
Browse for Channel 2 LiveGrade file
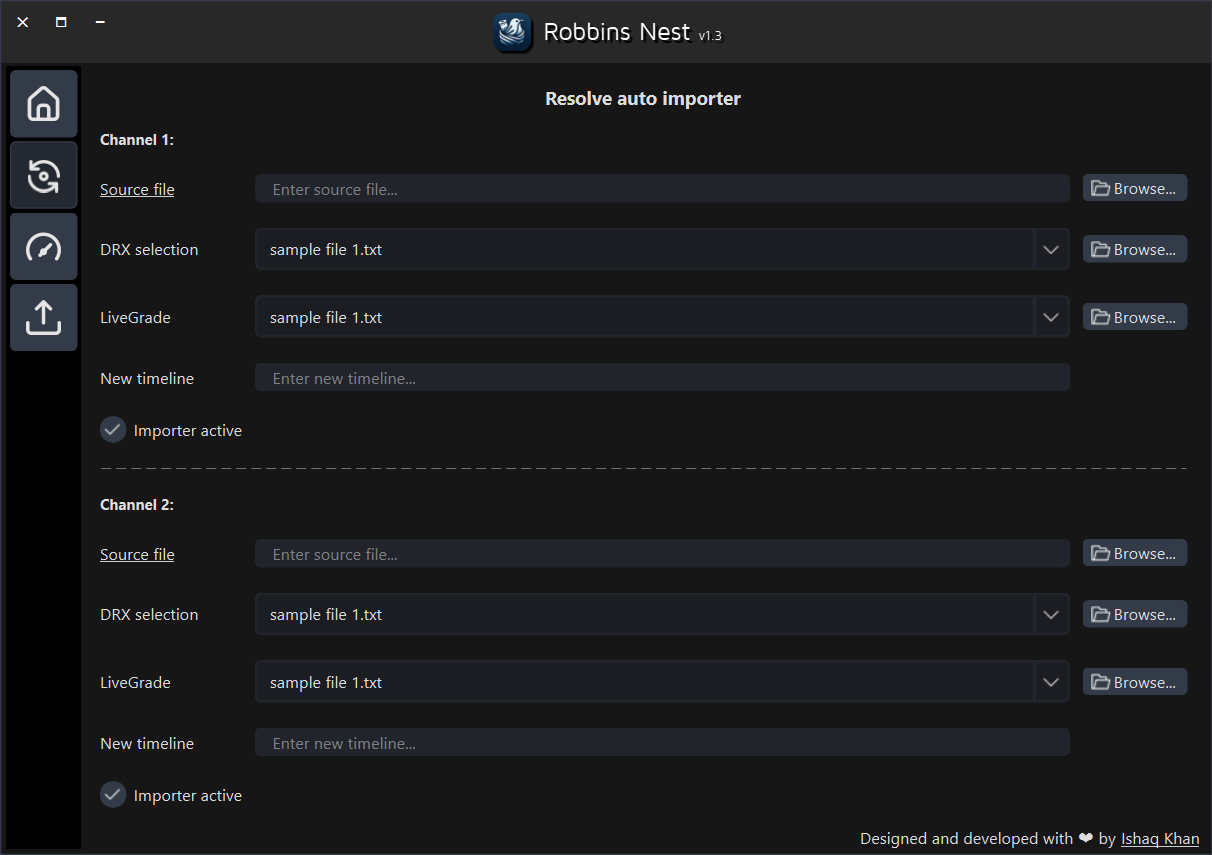point(1135,682)
